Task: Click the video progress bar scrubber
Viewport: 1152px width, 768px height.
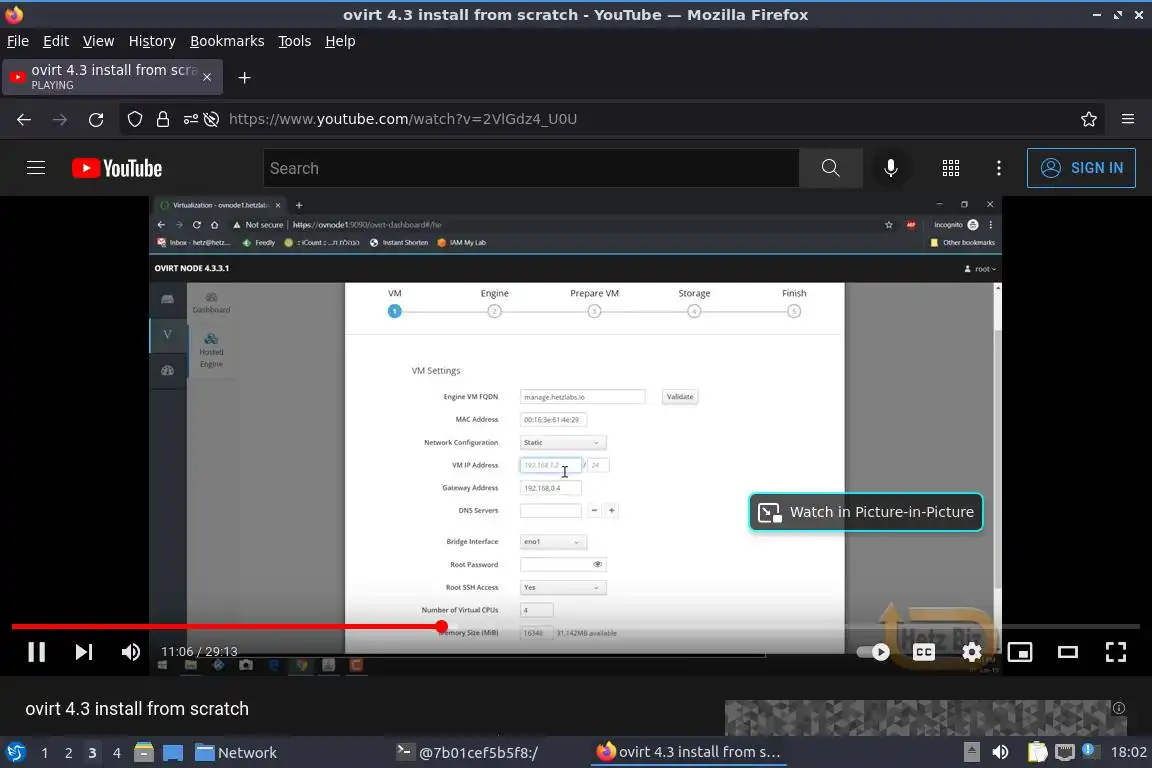Action: coord(441,627)
